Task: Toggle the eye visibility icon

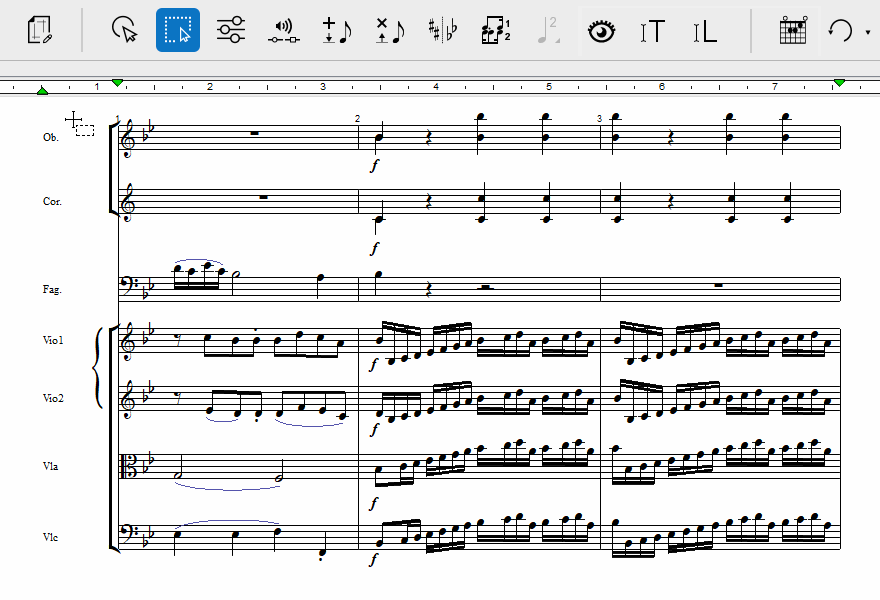Action: pyautogui.click(x=601, y=31)
